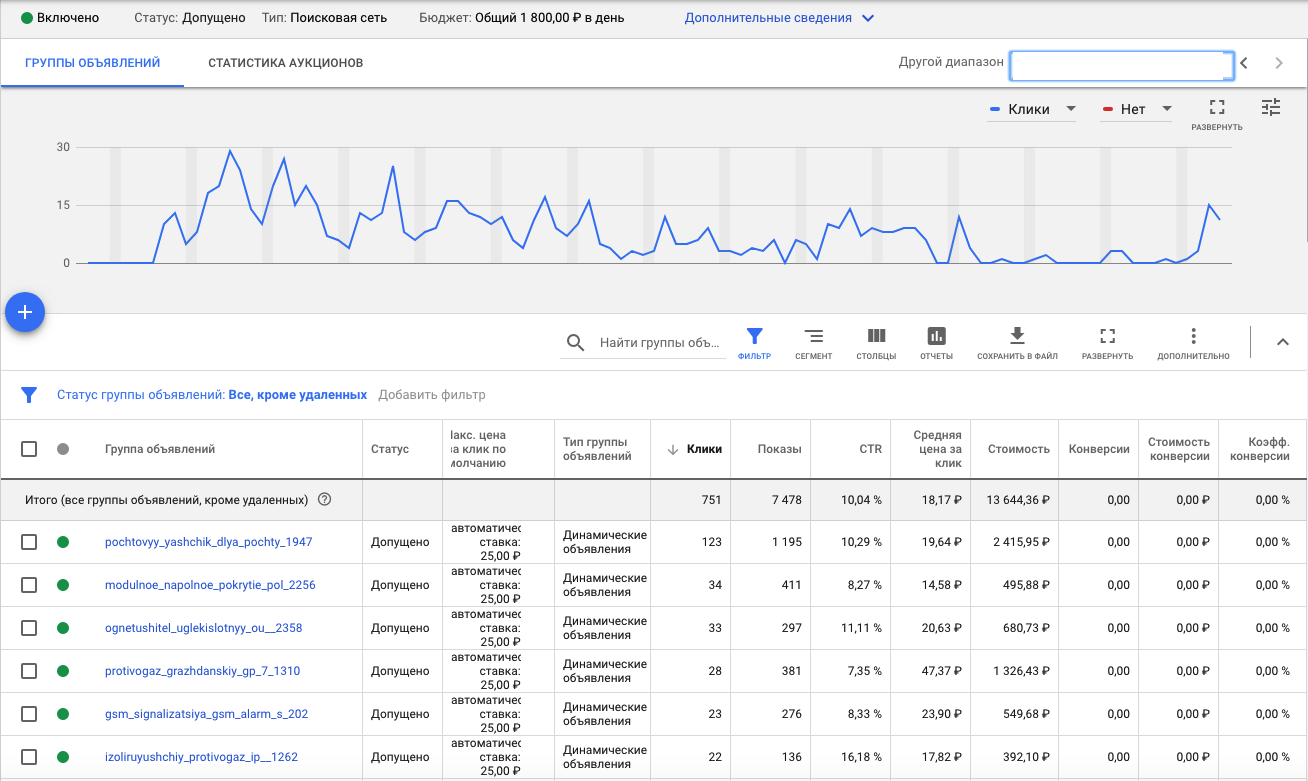The image size is (1308, 781).
Task: Click the blue plus create button
Action: pyautogui.click(x=25, y=312)
